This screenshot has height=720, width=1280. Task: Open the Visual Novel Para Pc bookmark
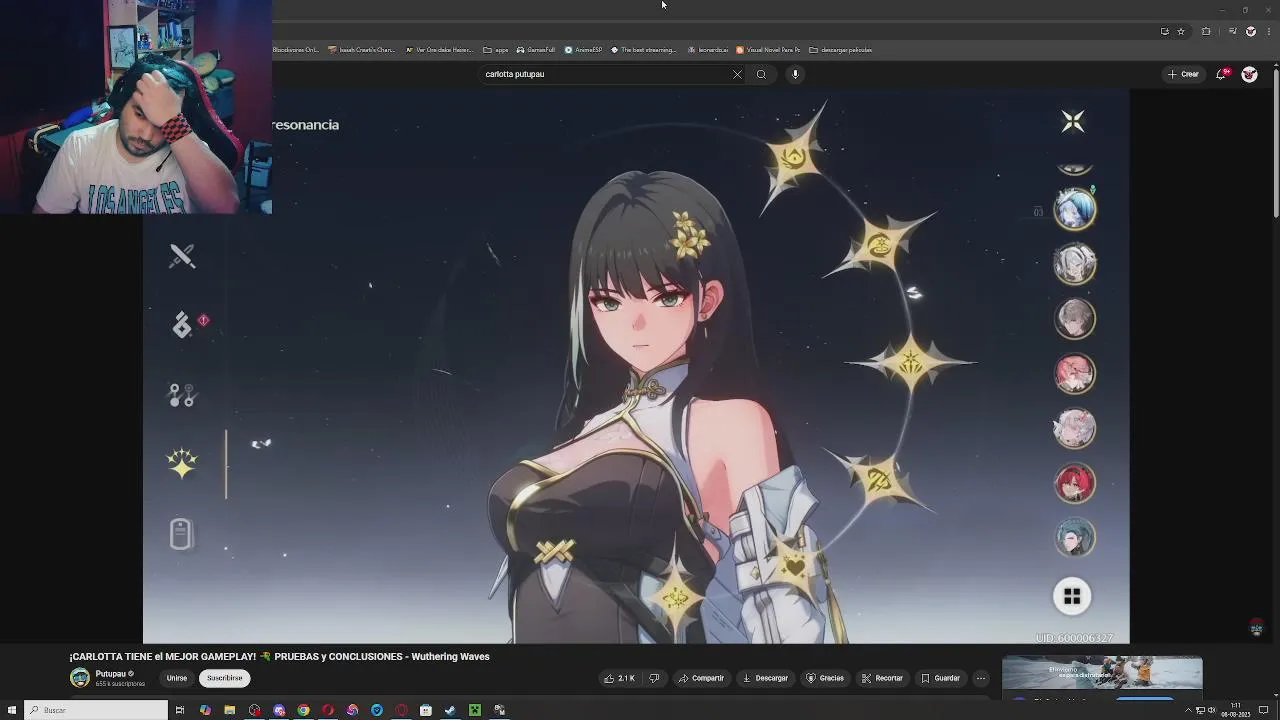(x=768, y=50)
